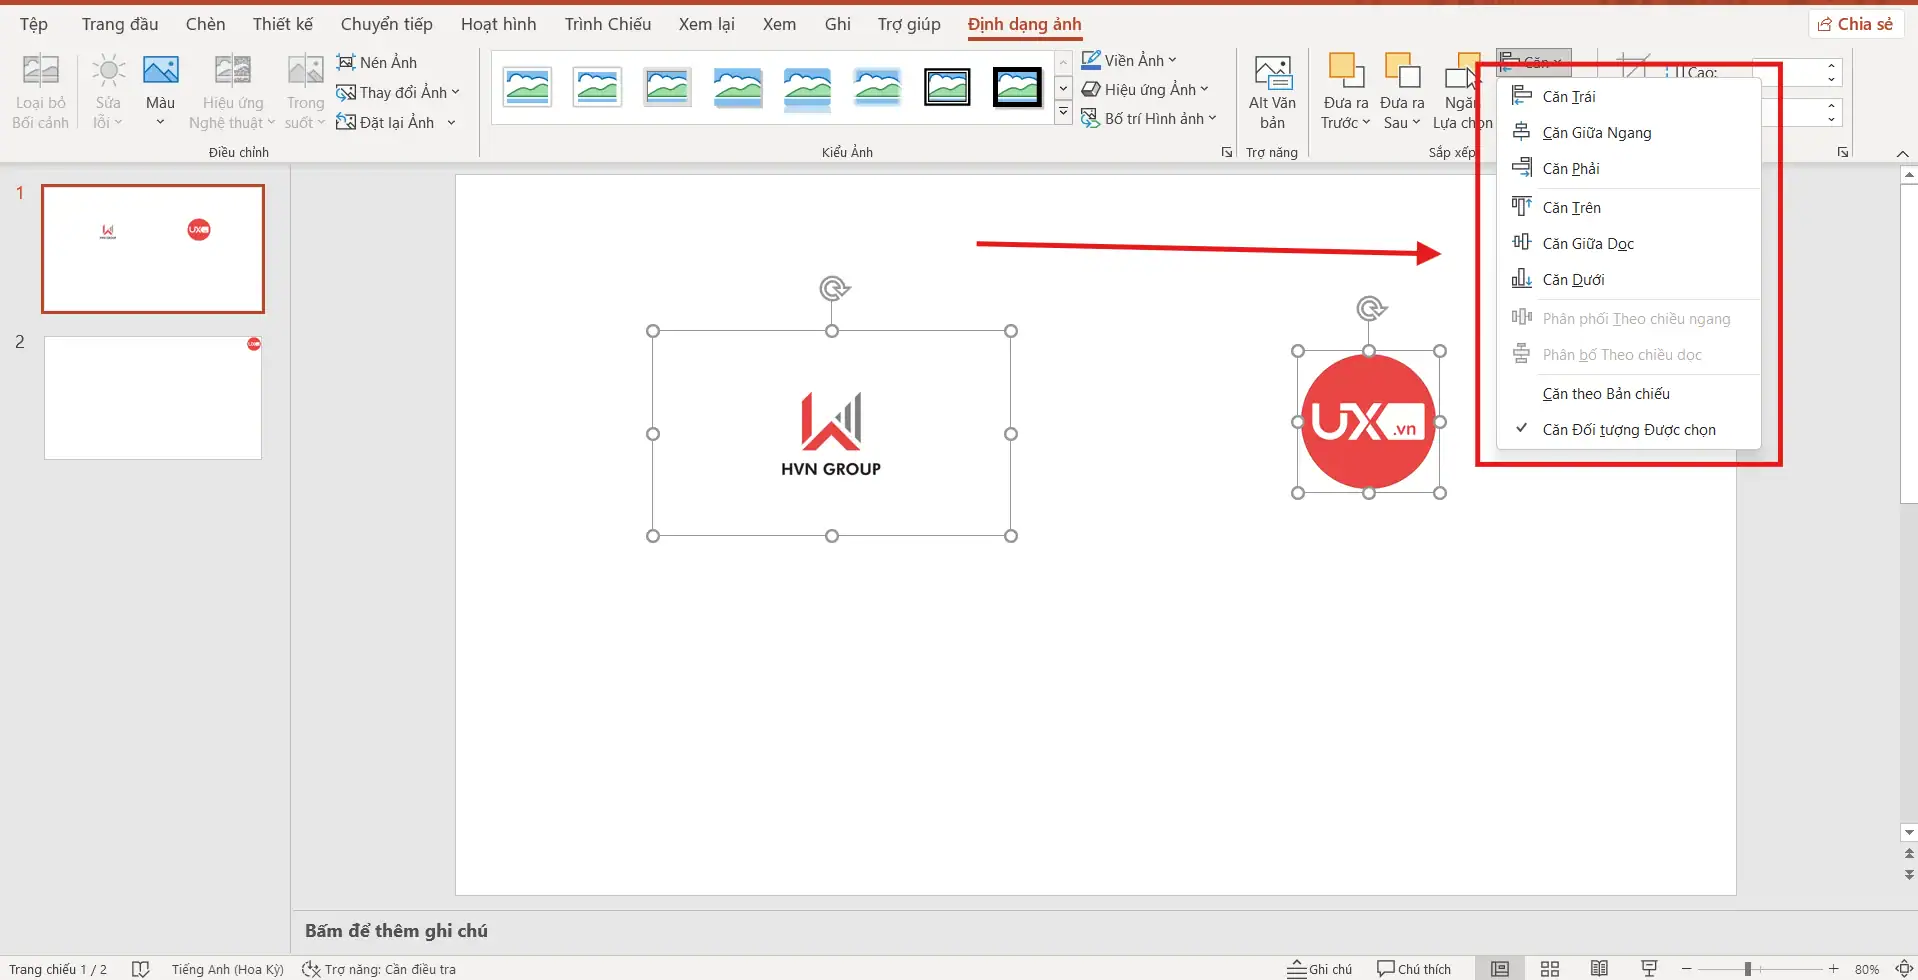Click Trợ năng: Cần điều tra status
The height and width of the screenshot is (980, 1918).
pos(379,969)
